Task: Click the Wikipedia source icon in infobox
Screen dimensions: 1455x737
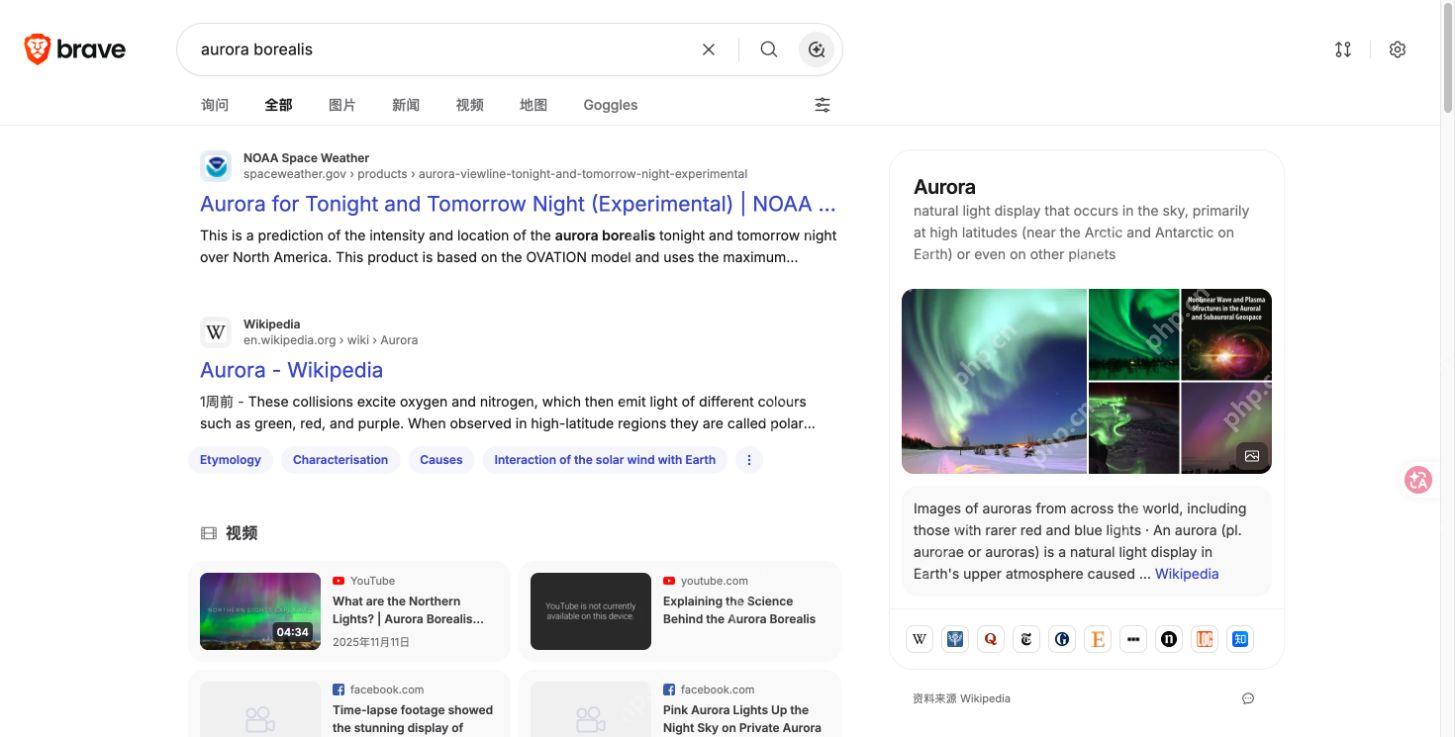Action: click(919, 639)
